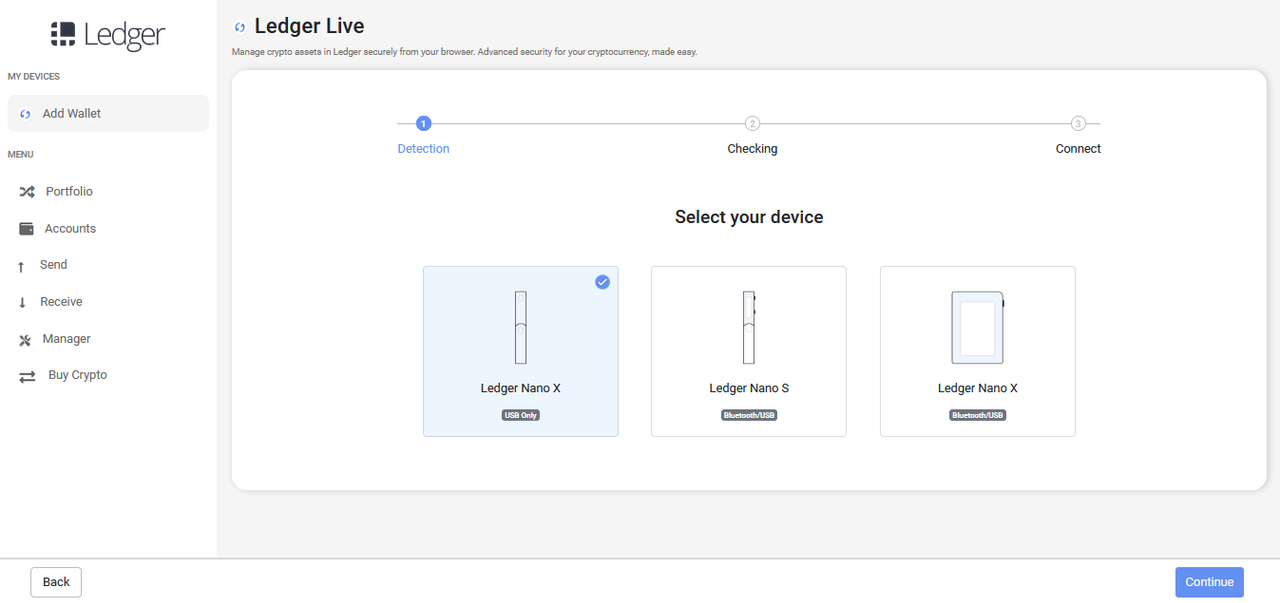Viewport: 1280px width, 603px height.
Task: Click the Manager tools icon
Action: point(26,340)
